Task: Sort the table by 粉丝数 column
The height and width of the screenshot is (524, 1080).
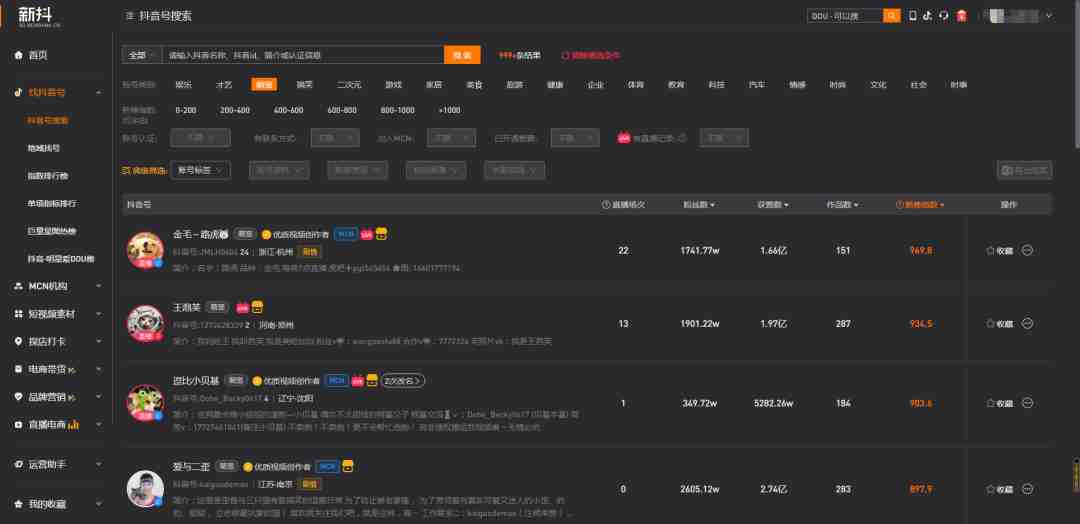Action: pos(698,205)
